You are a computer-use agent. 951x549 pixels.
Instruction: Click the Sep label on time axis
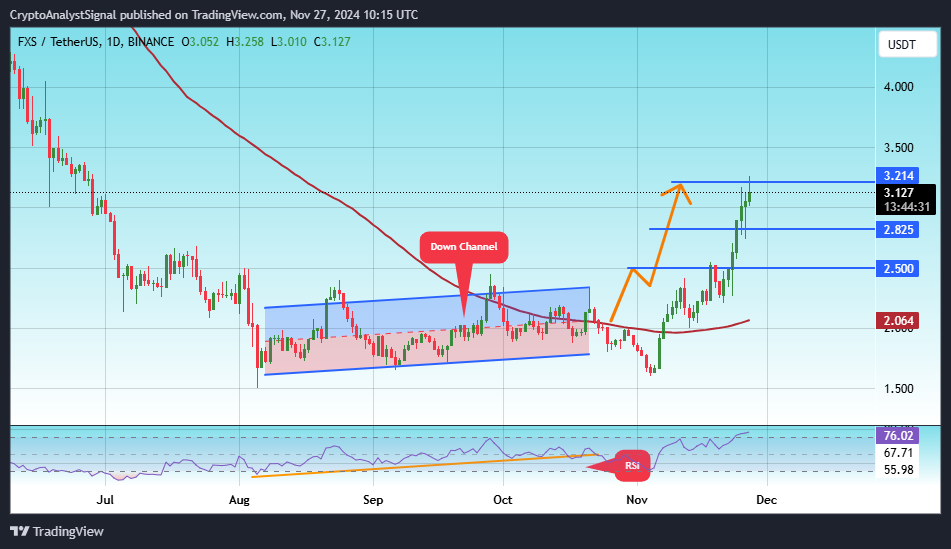point(373,500)
